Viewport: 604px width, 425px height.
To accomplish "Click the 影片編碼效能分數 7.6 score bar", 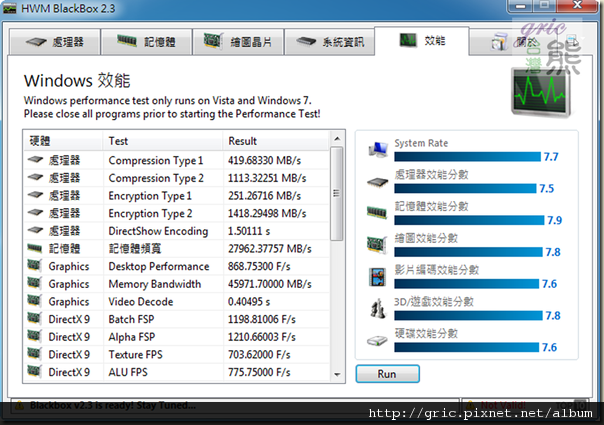I will [466, 284].
